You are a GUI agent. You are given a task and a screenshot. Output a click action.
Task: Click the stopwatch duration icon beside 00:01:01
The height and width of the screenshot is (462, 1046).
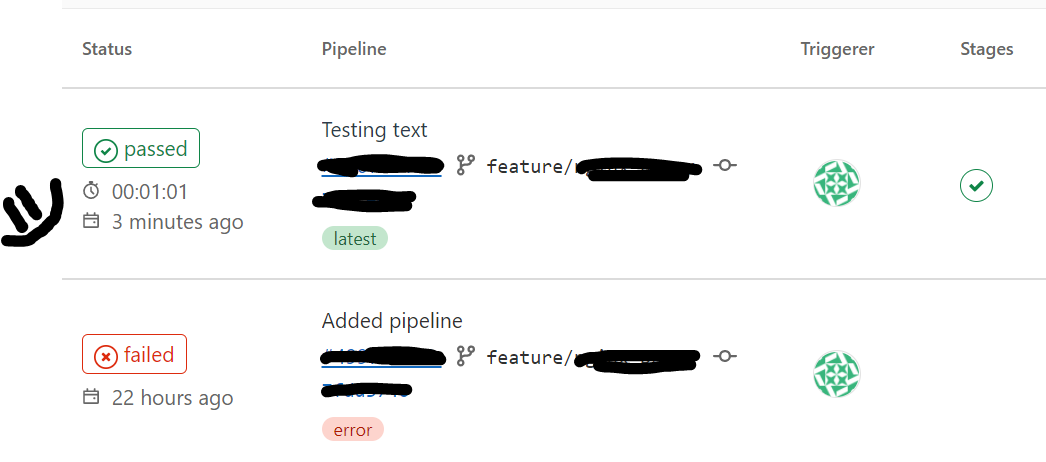tap(91, 191)
